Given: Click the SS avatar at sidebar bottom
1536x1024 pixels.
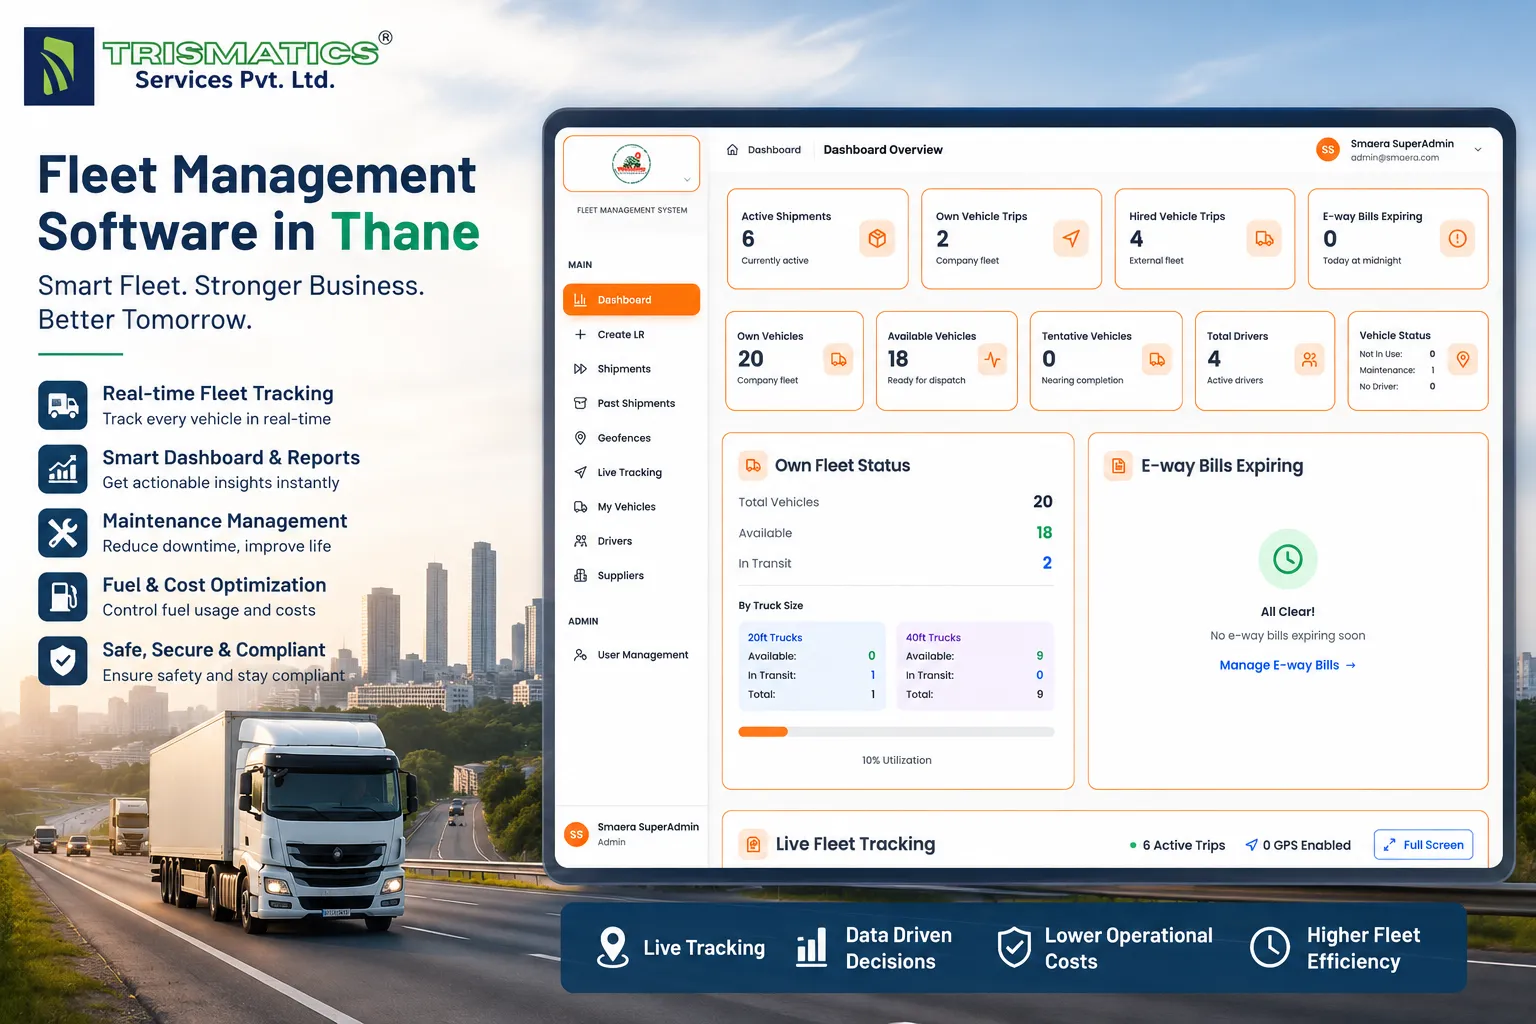Looking at the screenshot, I should [x=576, y=834].
